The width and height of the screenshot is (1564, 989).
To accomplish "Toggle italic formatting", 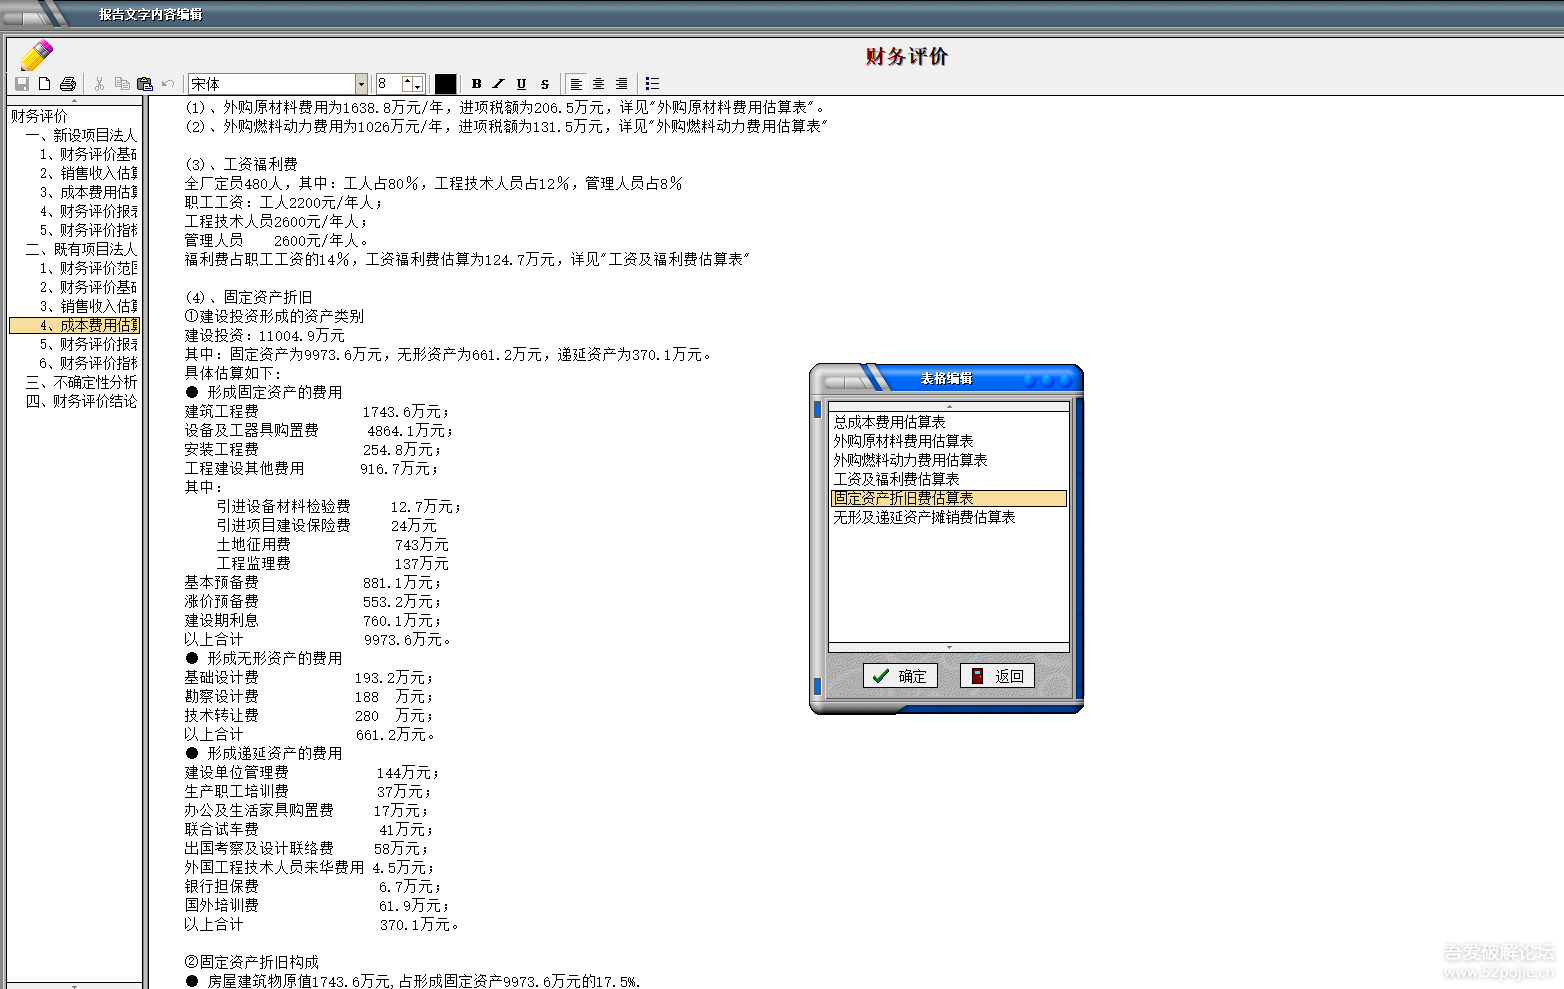I will [498, 84].
